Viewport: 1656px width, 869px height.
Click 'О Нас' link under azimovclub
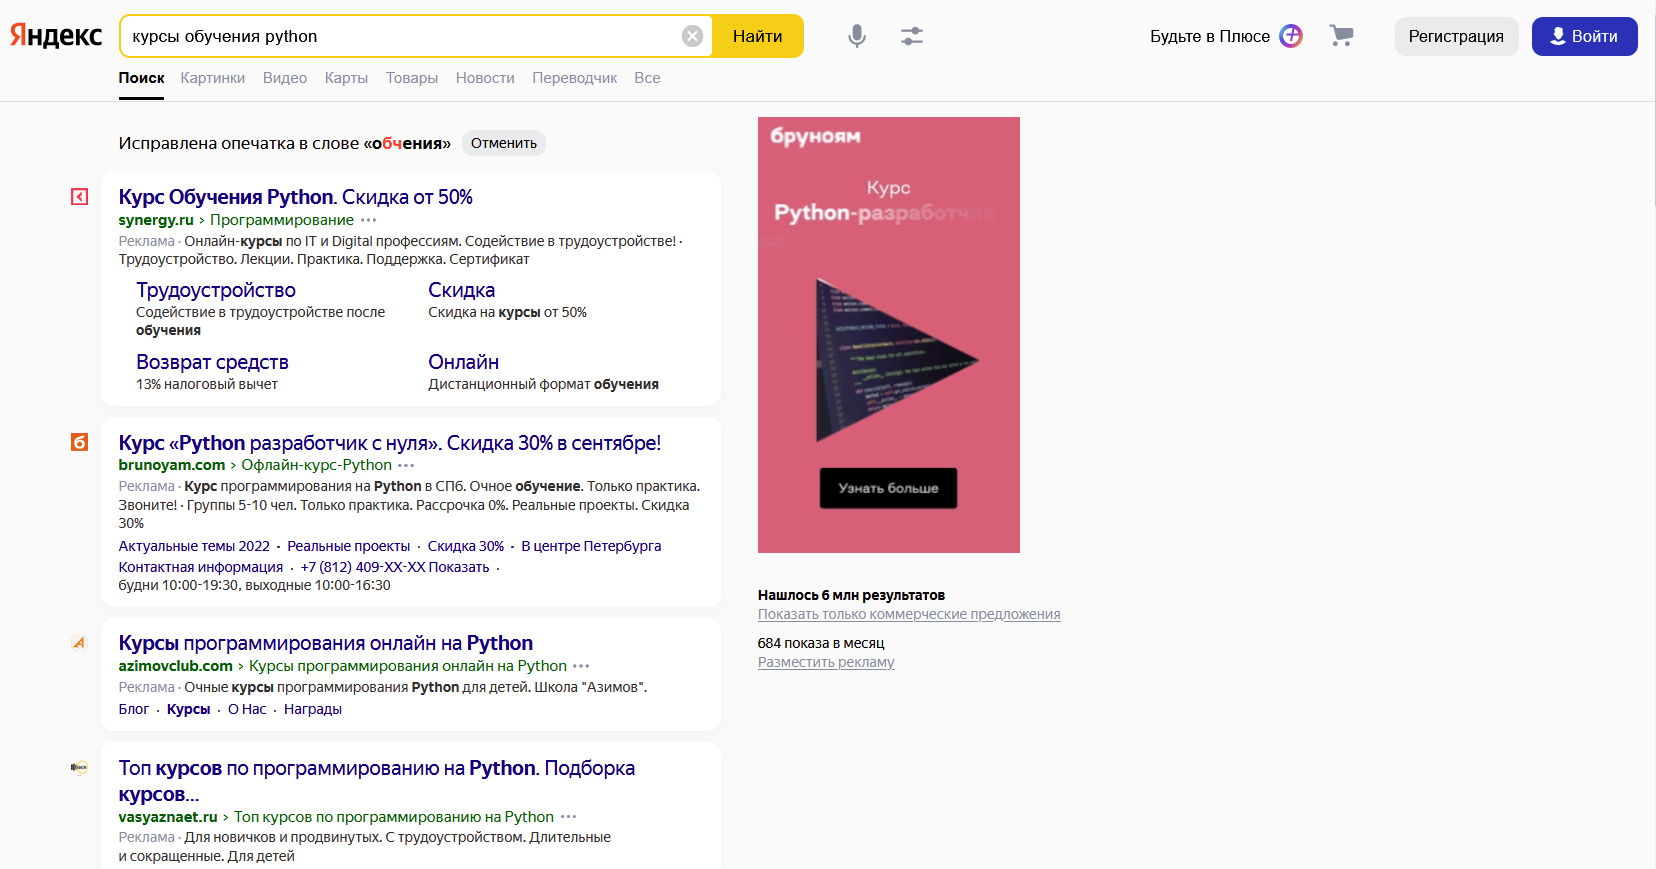pos(247,709)
